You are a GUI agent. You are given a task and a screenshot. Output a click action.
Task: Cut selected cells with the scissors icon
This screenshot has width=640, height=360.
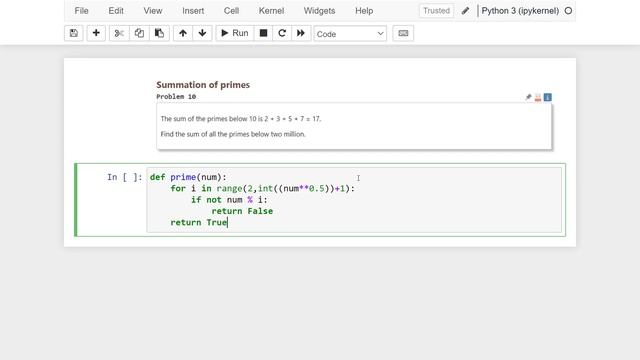(x=119, y=33)
